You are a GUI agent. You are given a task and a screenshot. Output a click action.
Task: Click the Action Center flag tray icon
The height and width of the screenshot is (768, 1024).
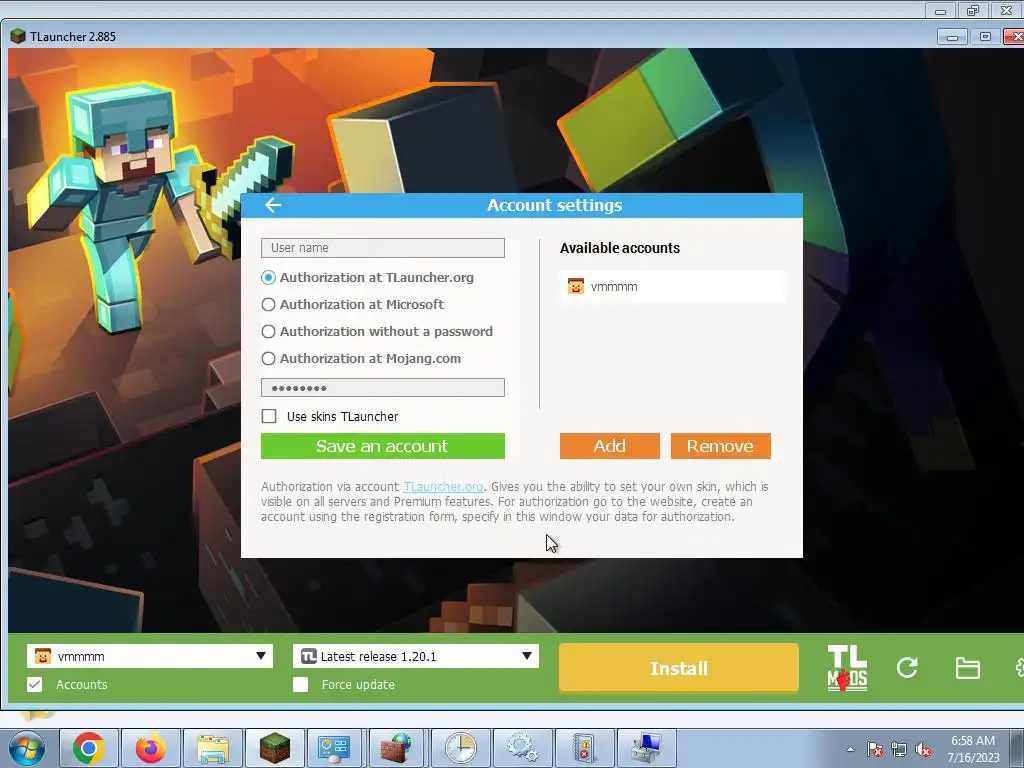(875, 749)
